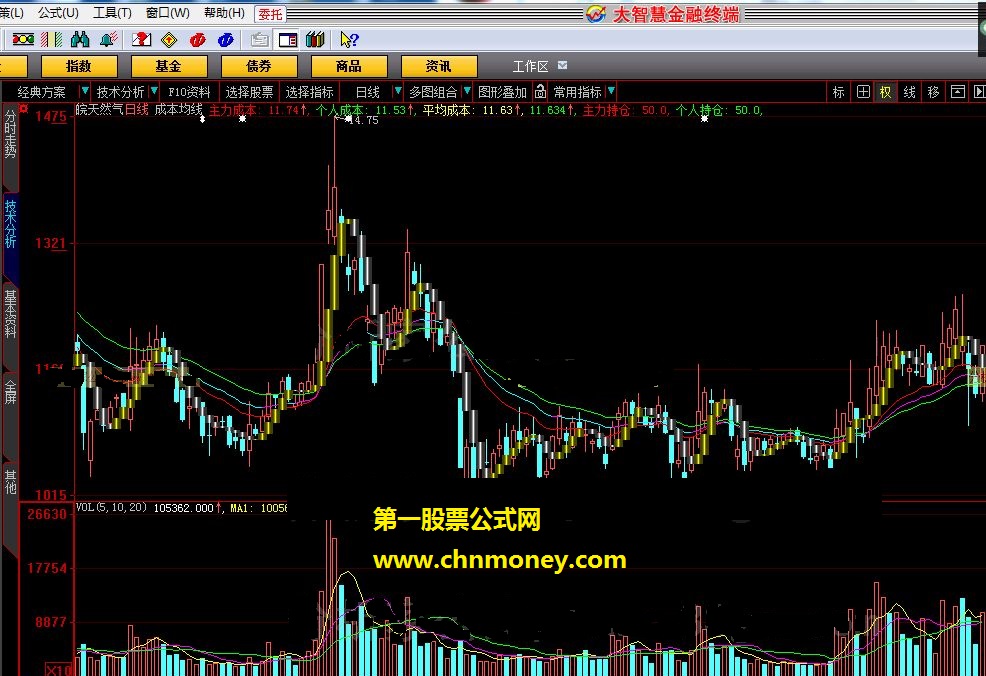Click the 平均成本 indicator value text

tap(473, 111)
